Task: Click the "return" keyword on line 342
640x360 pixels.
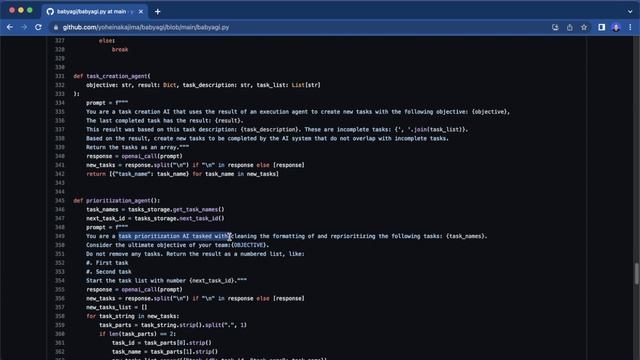Action: [96, 174]
